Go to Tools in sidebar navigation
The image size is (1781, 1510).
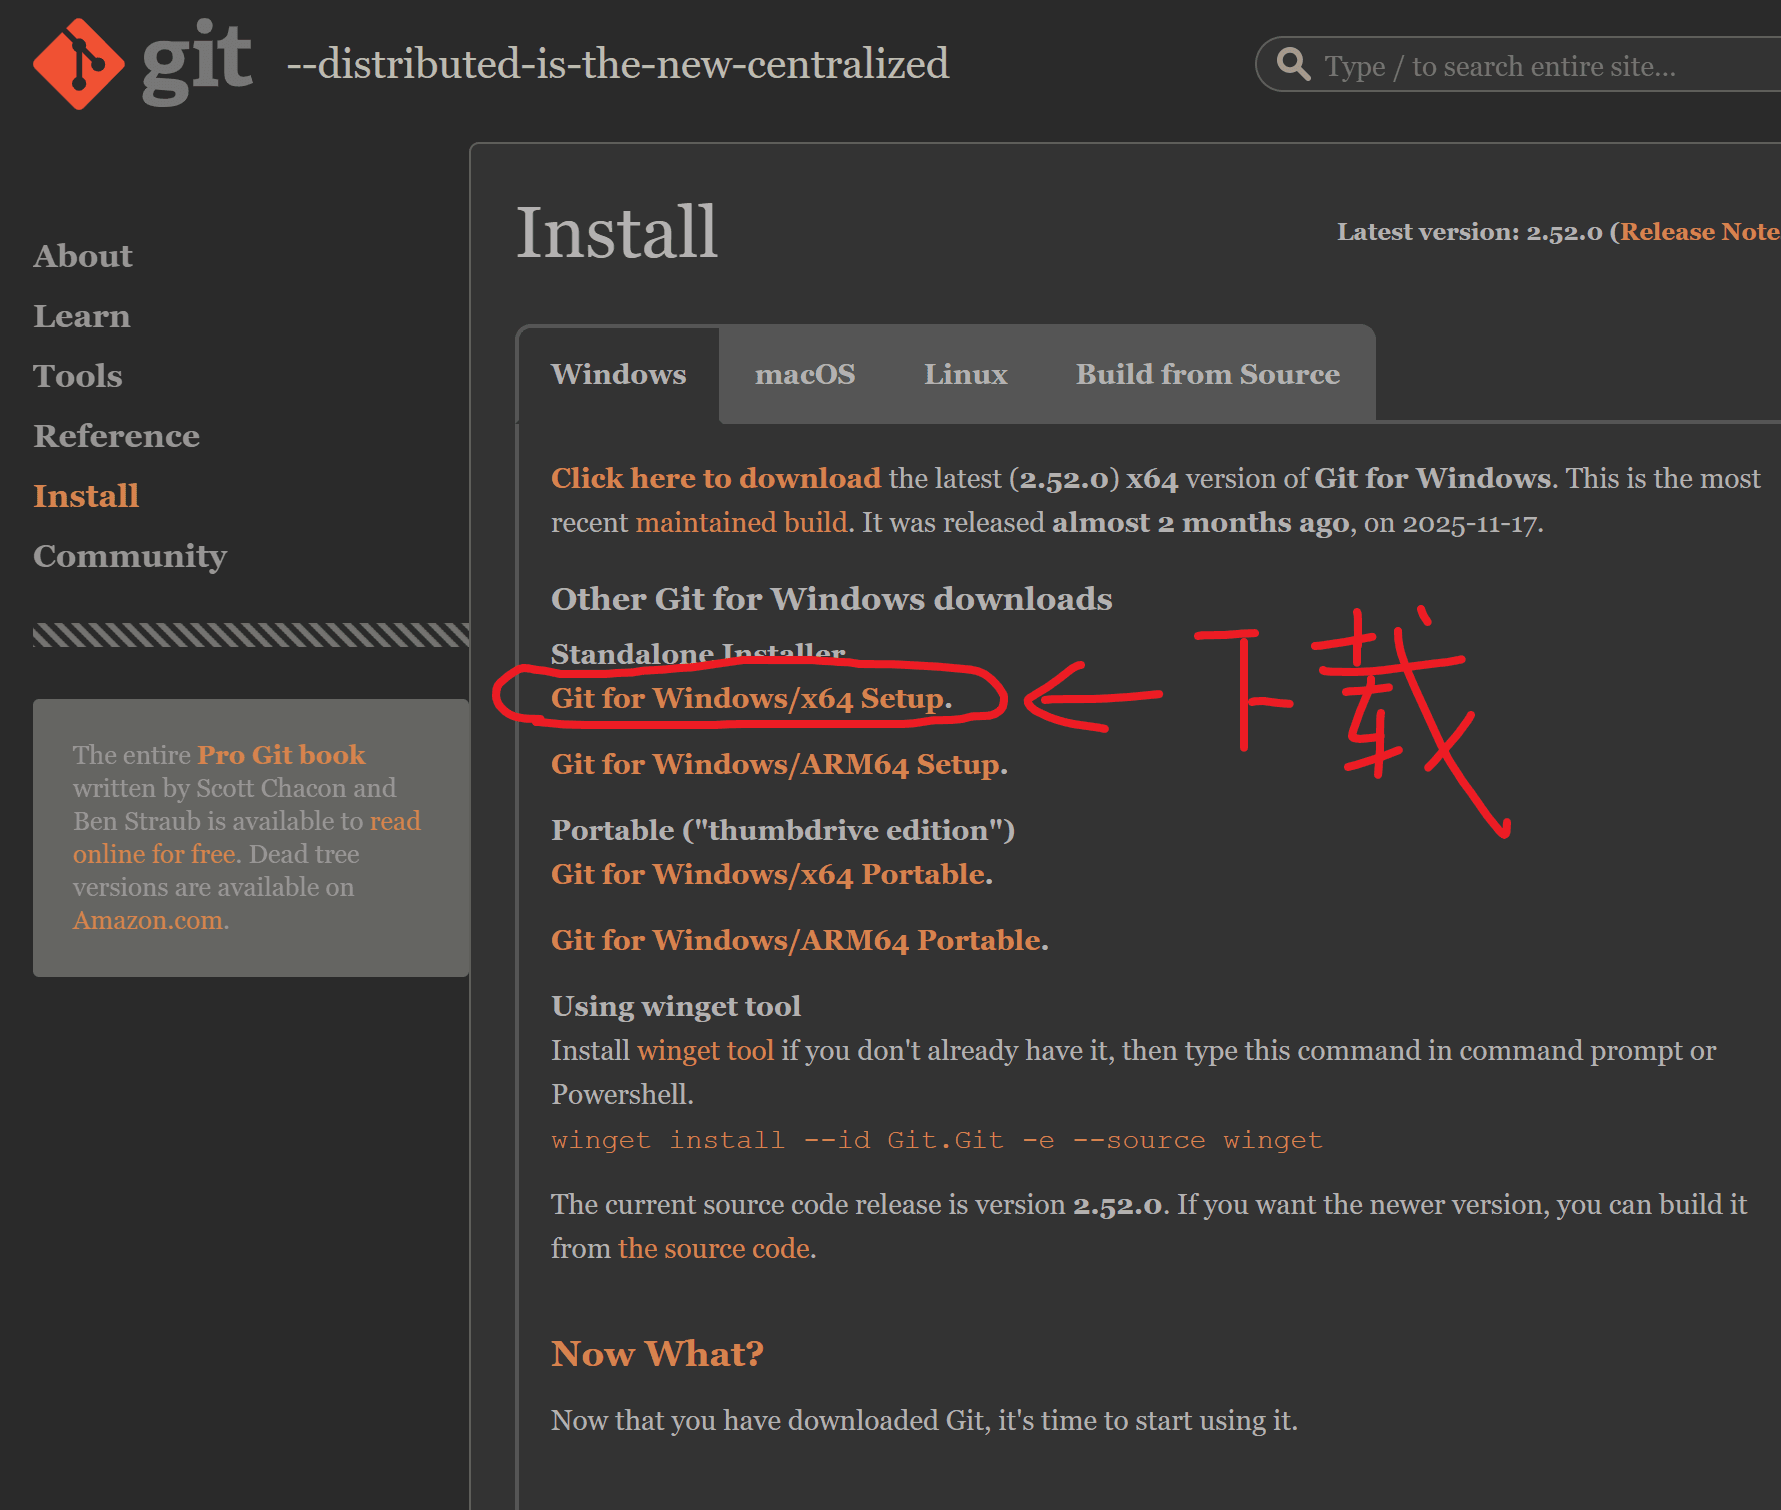tap(78, 376)
